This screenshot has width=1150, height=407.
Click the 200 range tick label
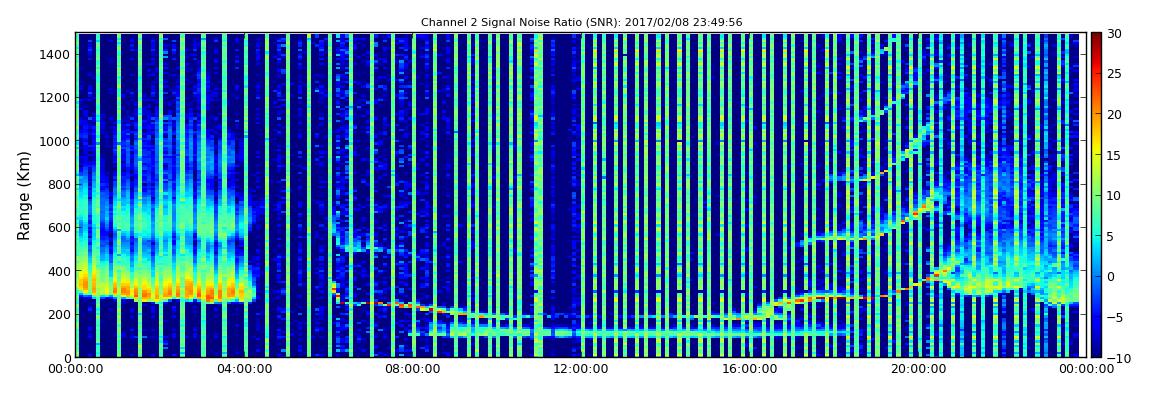point(59,314)
